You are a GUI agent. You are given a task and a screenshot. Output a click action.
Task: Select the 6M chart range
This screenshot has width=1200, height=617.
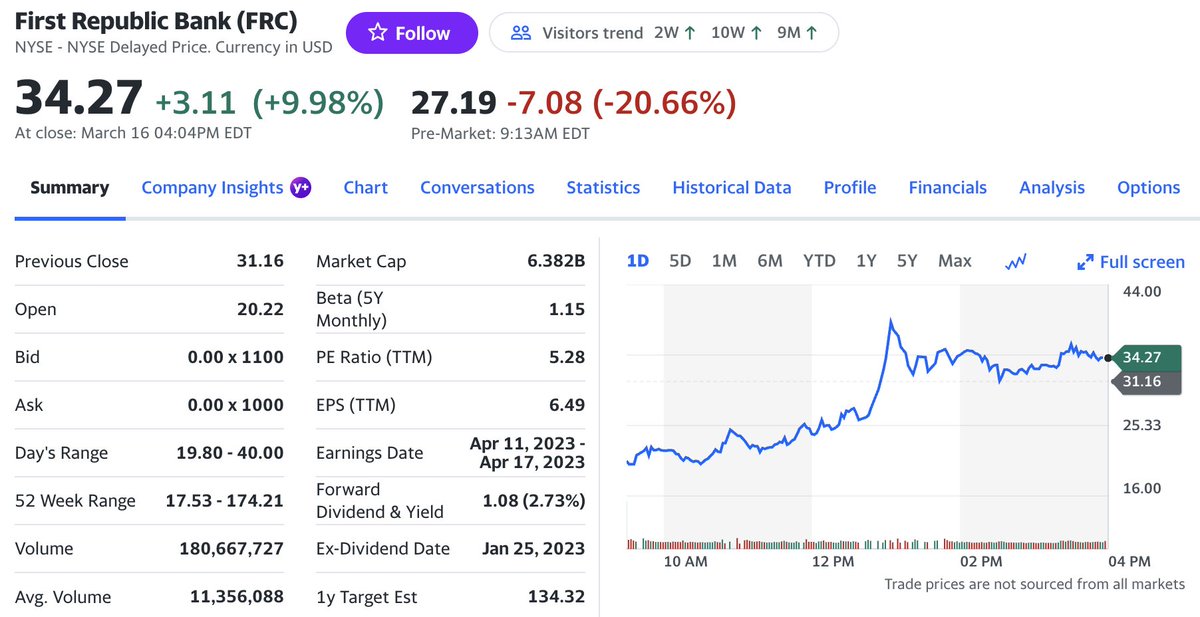770,261
